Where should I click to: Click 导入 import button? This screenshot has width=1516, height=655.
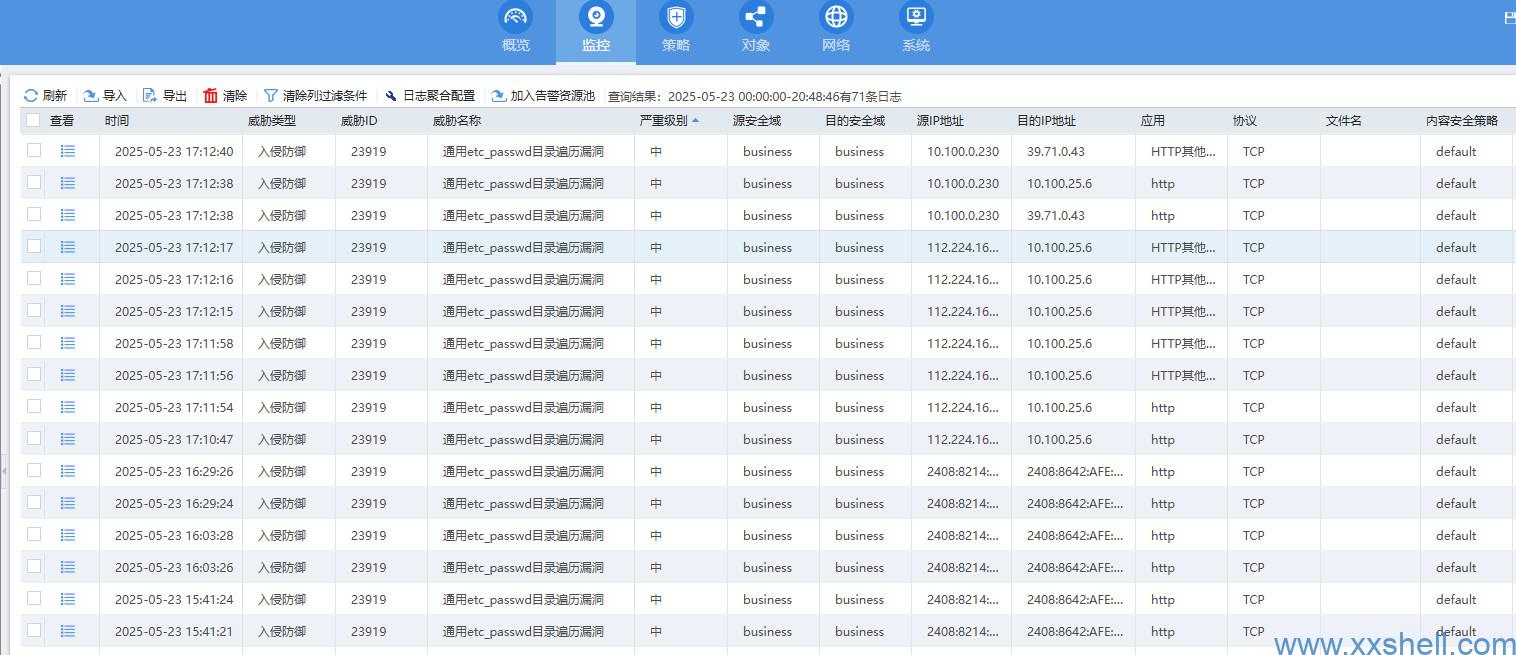105,96
